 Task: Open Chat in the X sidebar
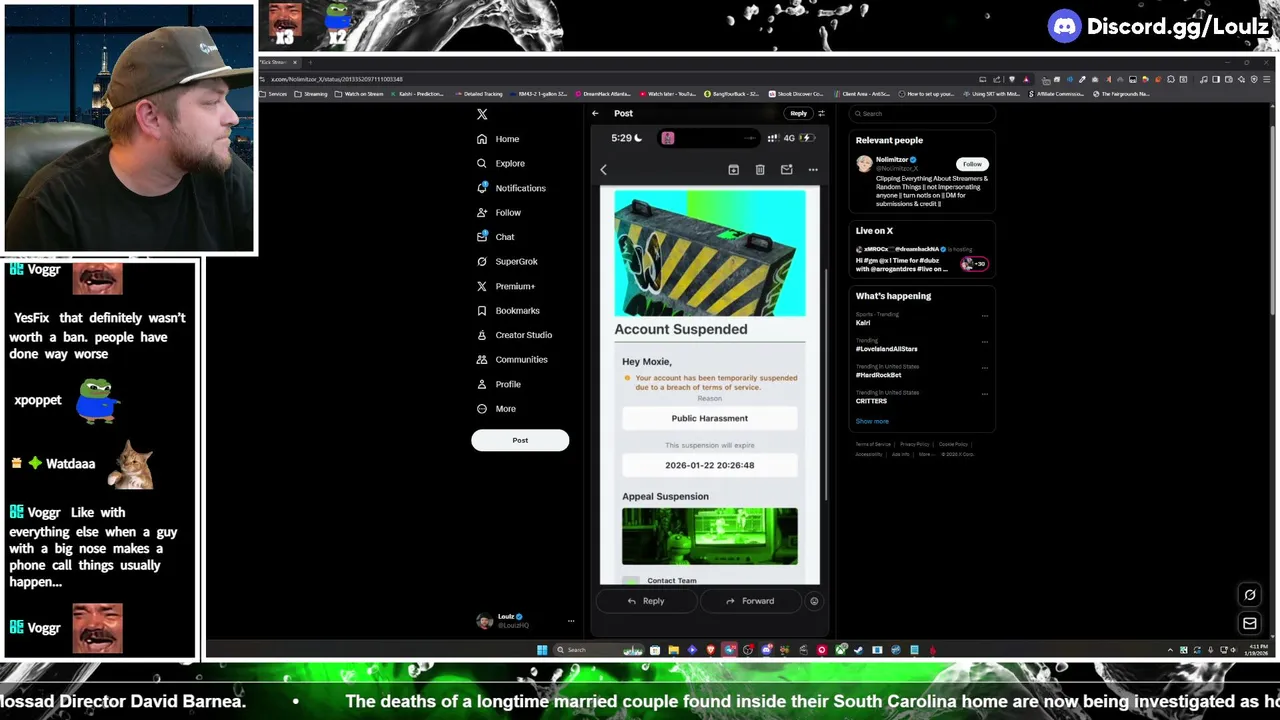pyautogui.click(x=496, y=237)
